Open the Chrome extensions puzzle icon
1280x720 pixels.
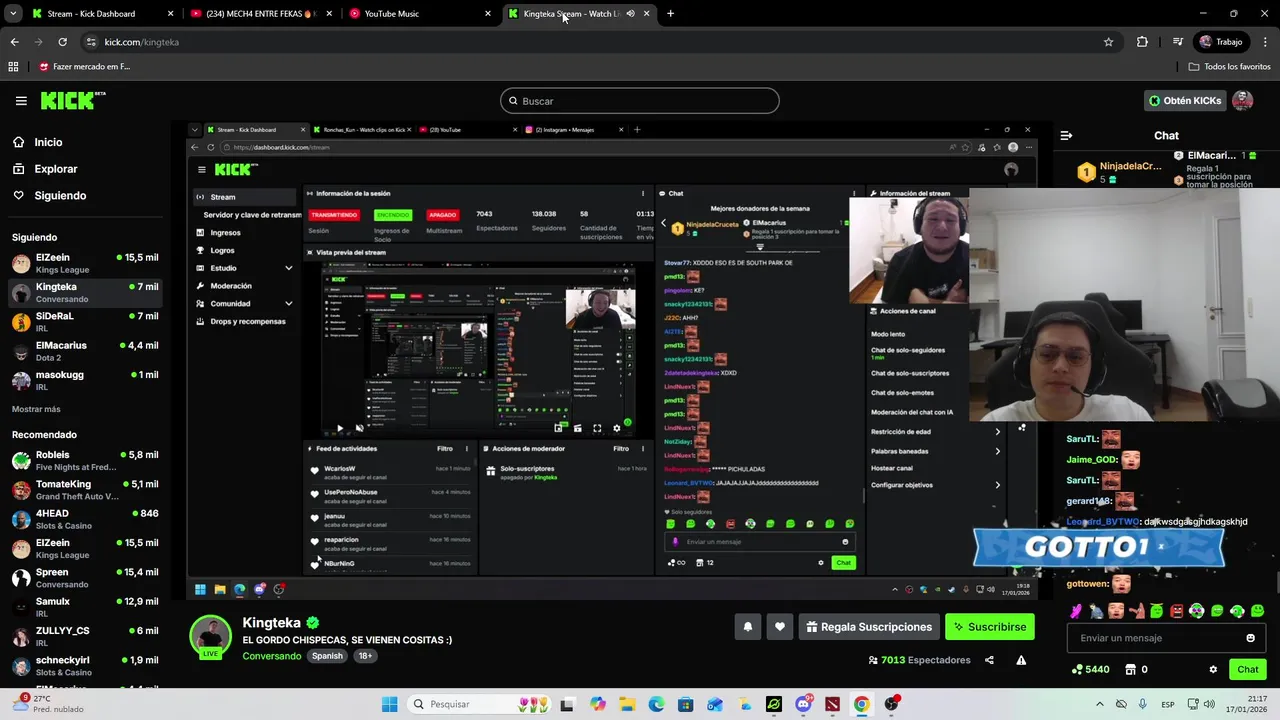pyautogui.click(x=1142, y=42)
